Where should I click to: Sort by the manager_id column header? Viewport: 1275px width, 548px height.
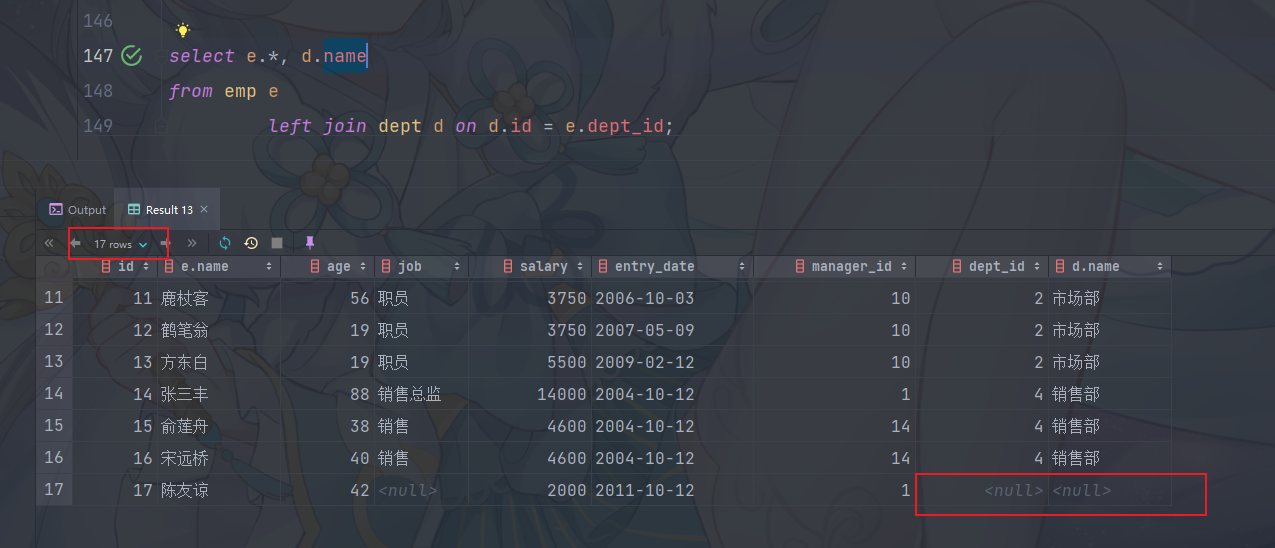pos(834,266)
